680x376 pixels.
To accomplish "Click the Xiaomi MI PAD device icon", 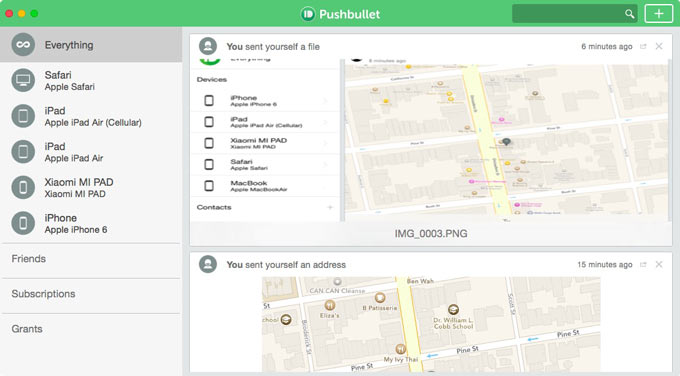I will click(23, 187).
